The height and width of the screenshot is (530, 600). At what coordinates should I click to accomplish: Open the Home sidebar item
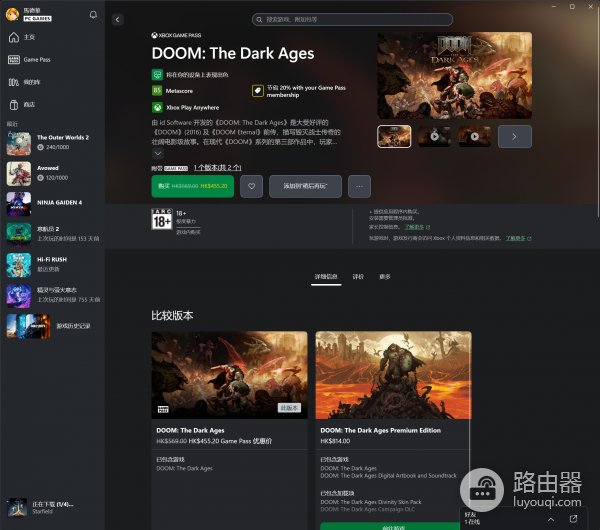pos(52,37)
